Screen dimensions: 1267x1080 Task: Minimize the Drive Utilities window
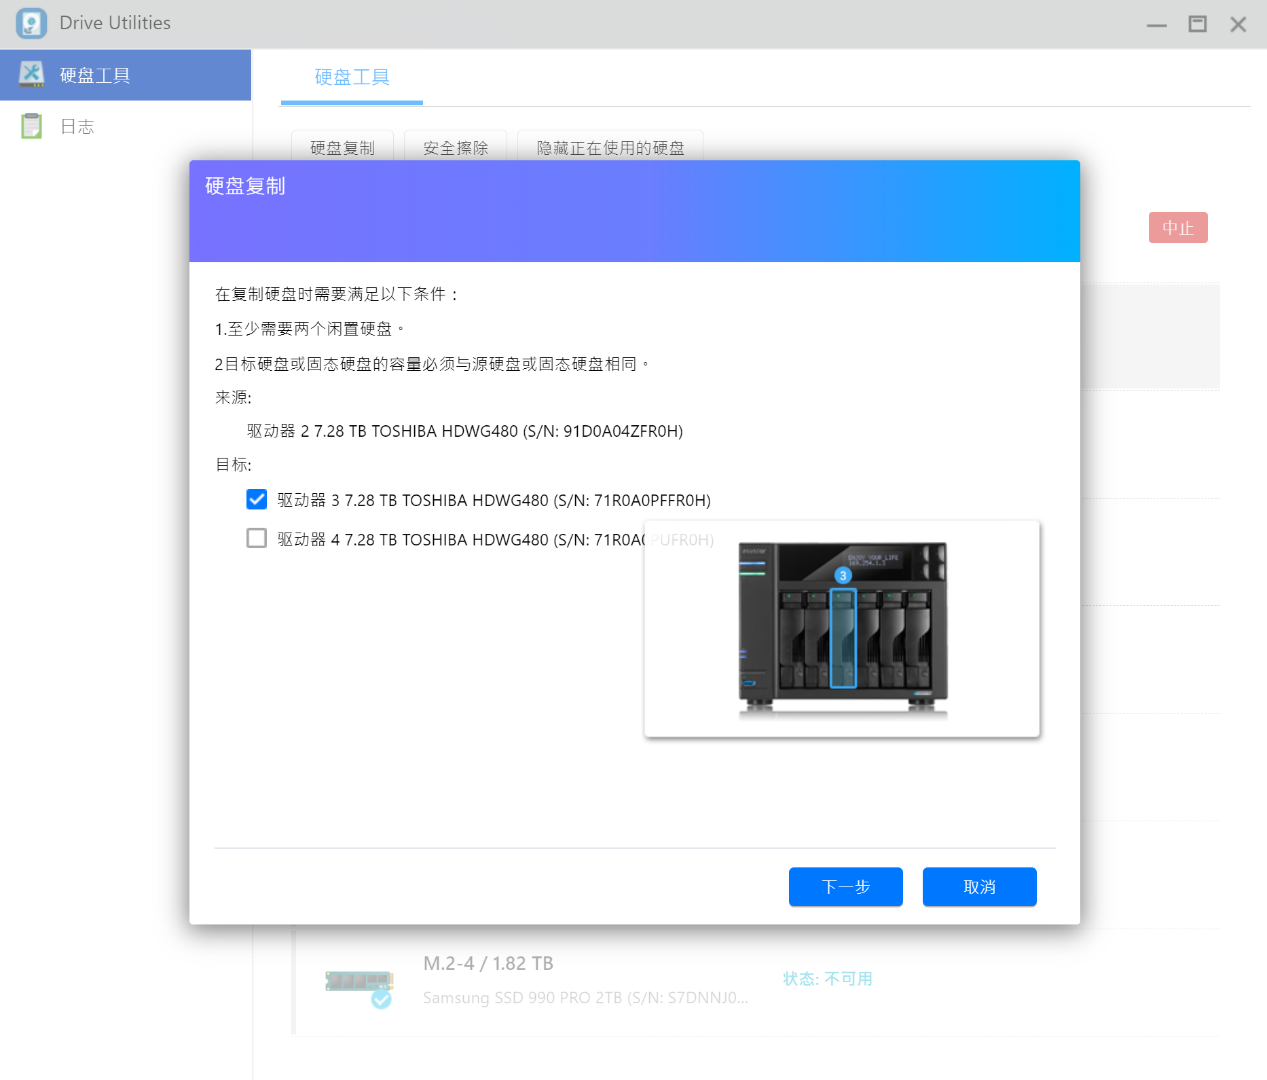(x=1157, y=24)
